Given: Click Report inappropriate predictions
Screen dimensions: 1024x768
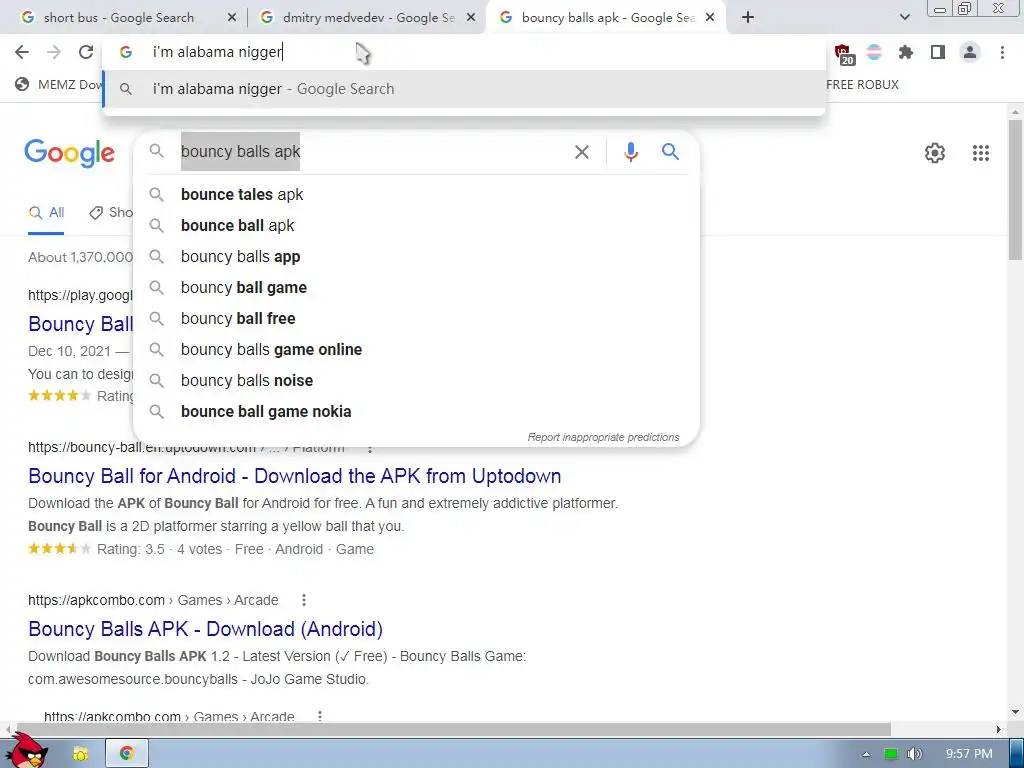Looking at the screenshot, I should click(603, 438).
